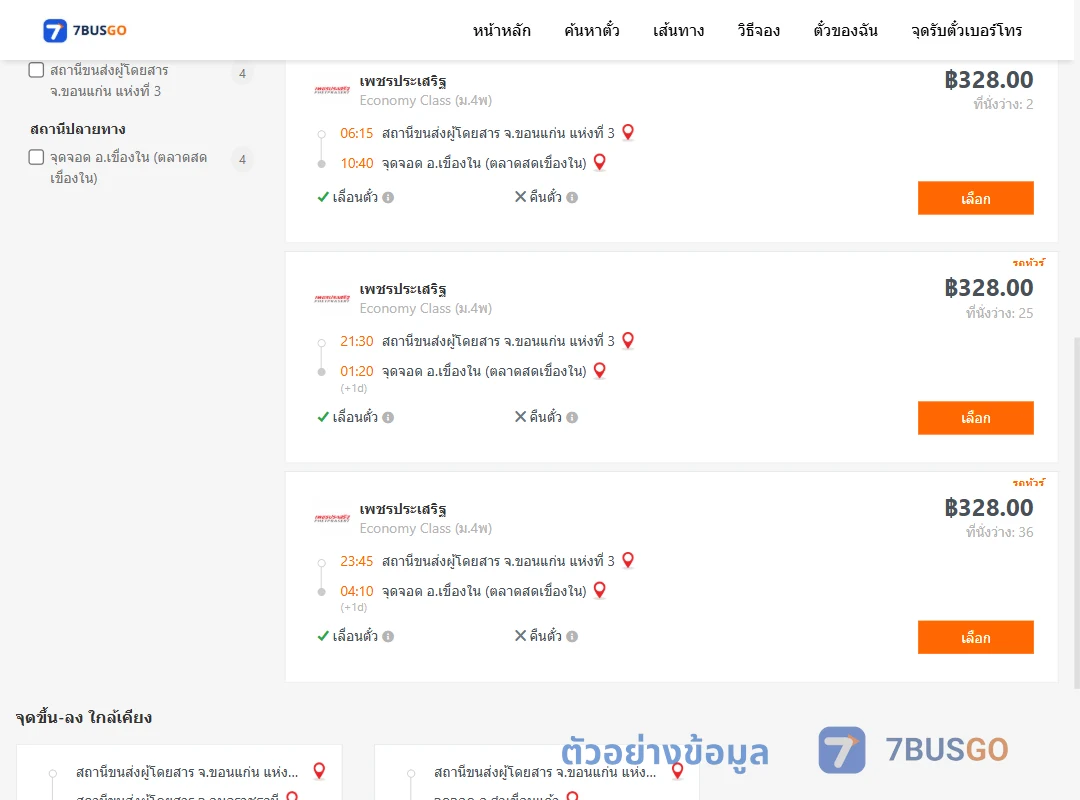Show คืนตั๋ว info icon on 23:45 trip

(572, 637)
